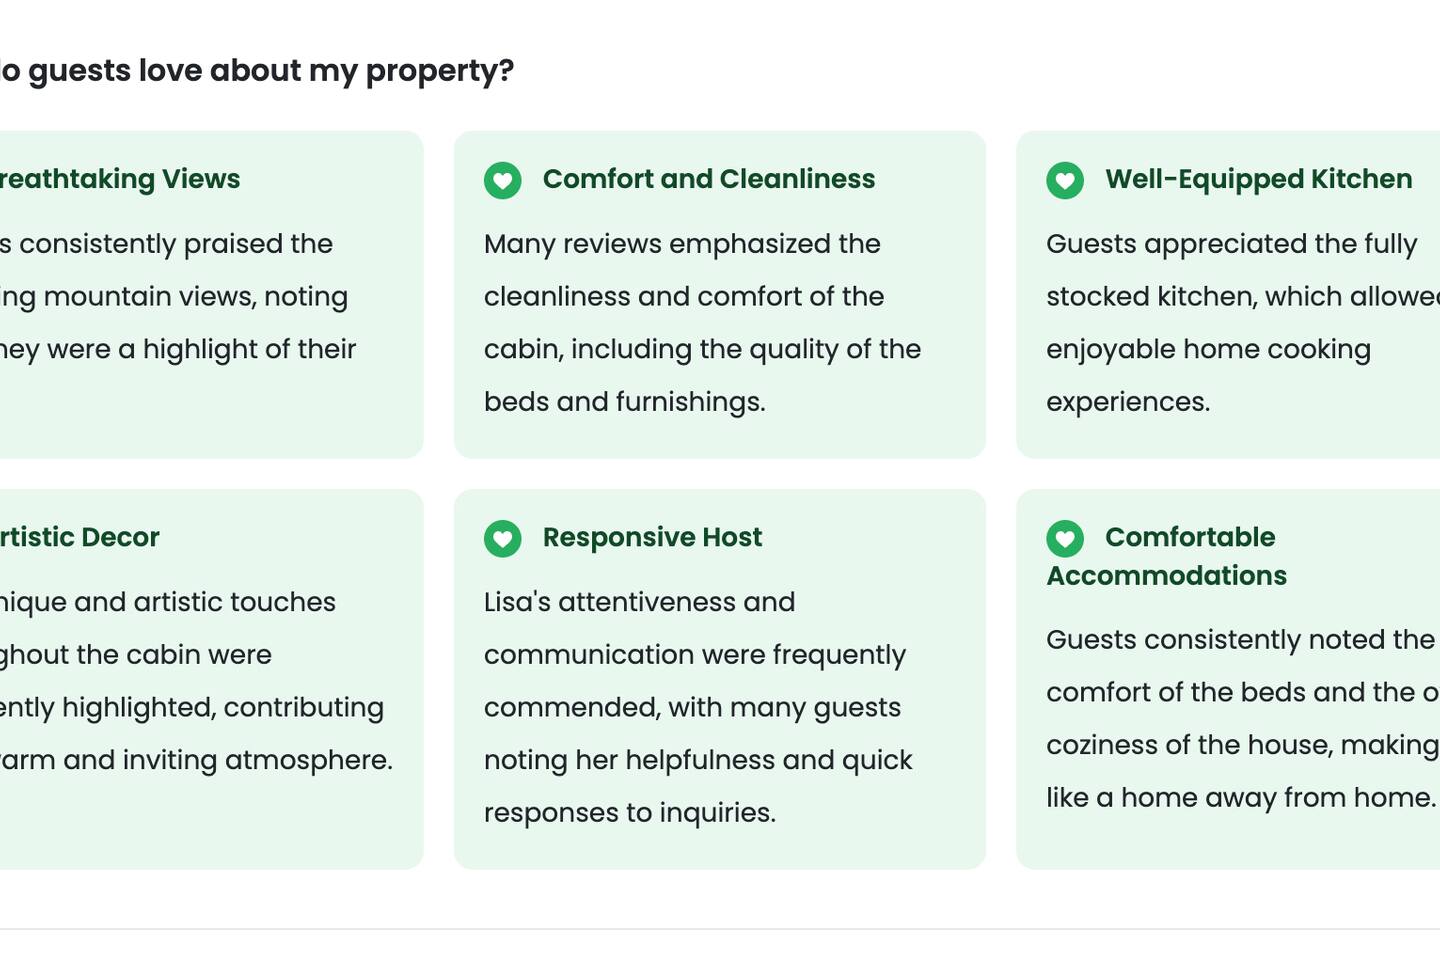Click the home away from home paragraph

(1240, 718)
